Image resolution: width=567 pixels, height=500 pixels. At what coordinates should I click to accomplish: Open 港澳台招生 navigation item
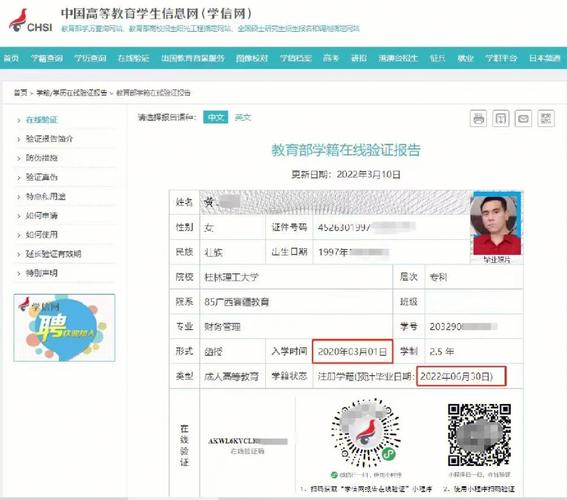point(398,58)
